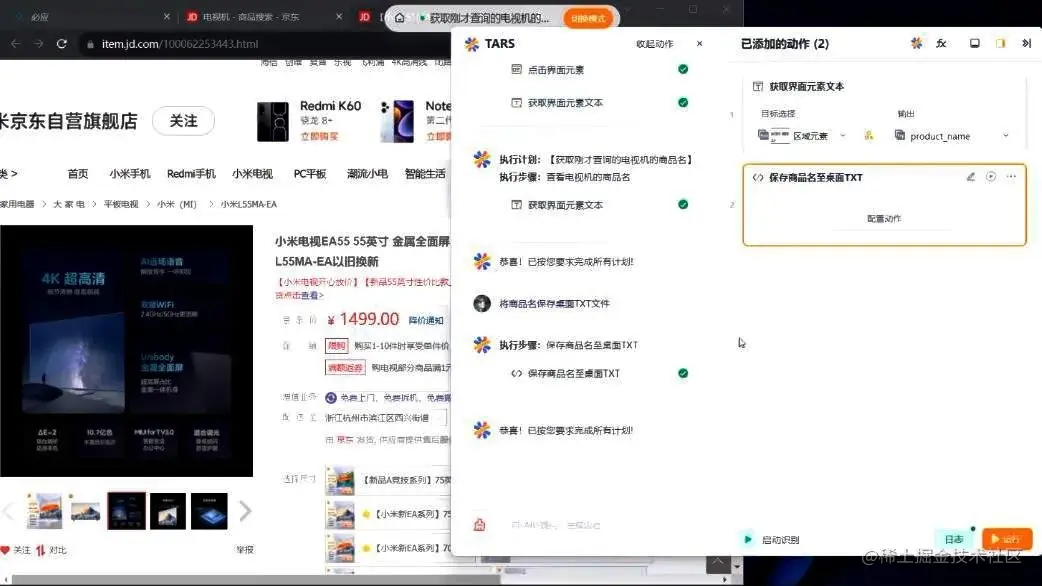Toggle the bottom panel layout icon
Image resolution: width=1042 pixels, height=586 pixels.
tap(974, 43)
